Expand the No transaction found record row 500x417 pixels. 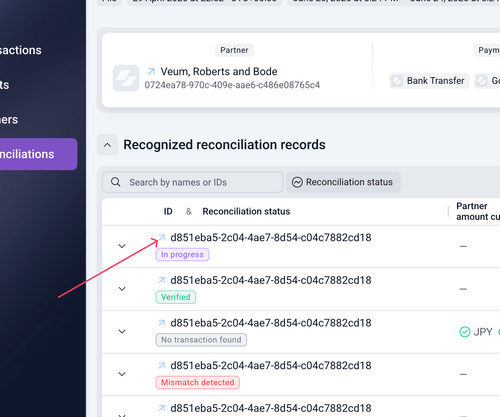click(122, 331)
